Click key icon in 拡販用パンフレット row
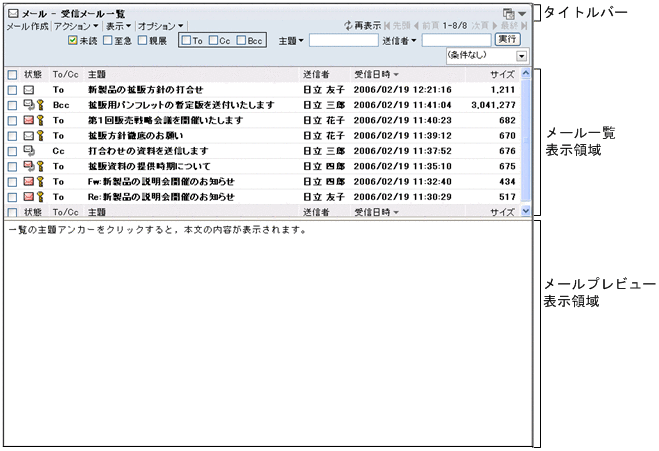Image resolution: width=659 pixels, height=451 pixels. click(40, 105)
